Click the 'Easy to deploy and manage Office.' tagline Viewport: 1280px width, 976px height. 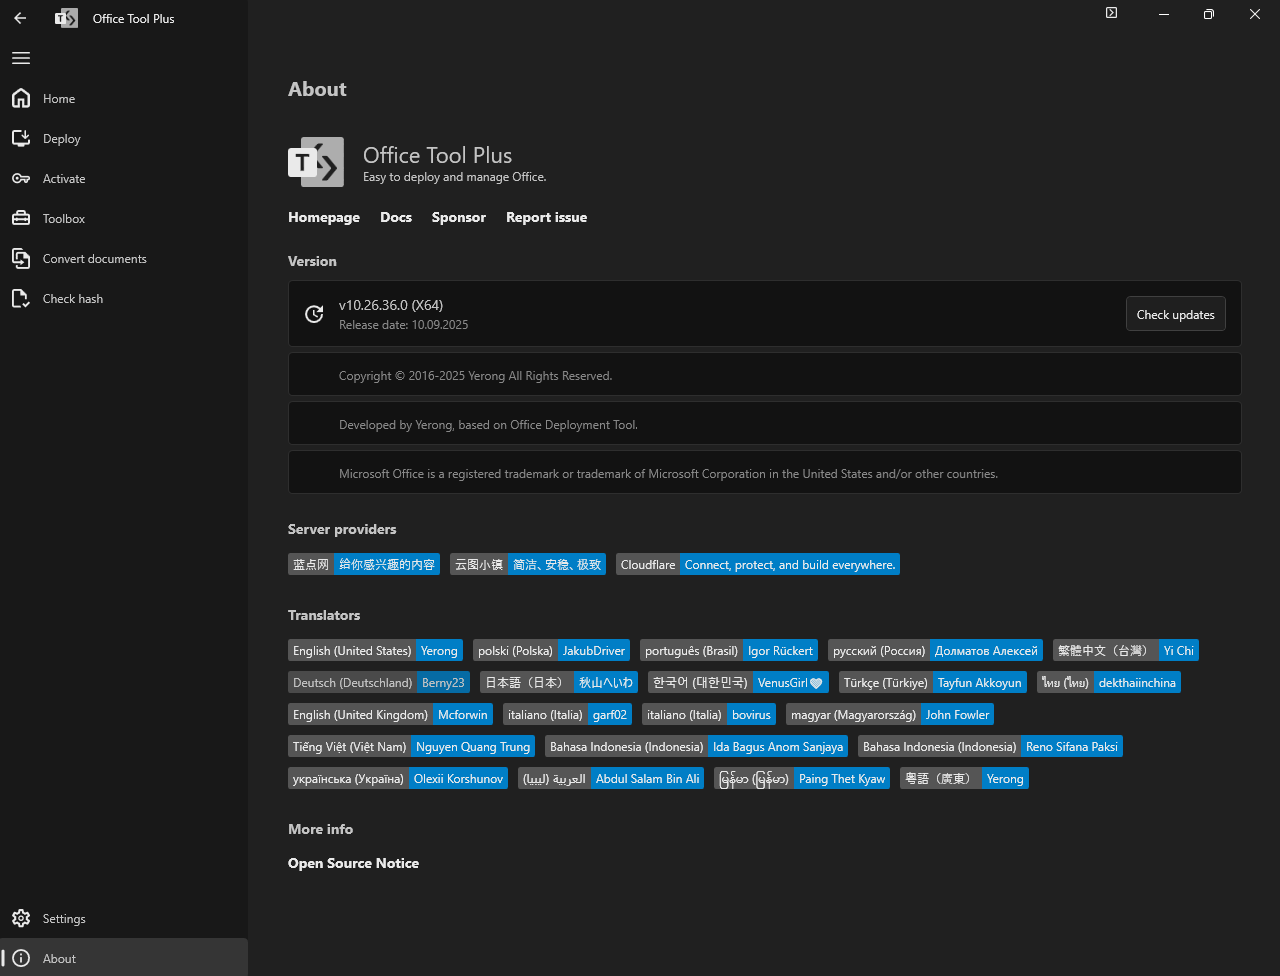click(x=454, y=177)
